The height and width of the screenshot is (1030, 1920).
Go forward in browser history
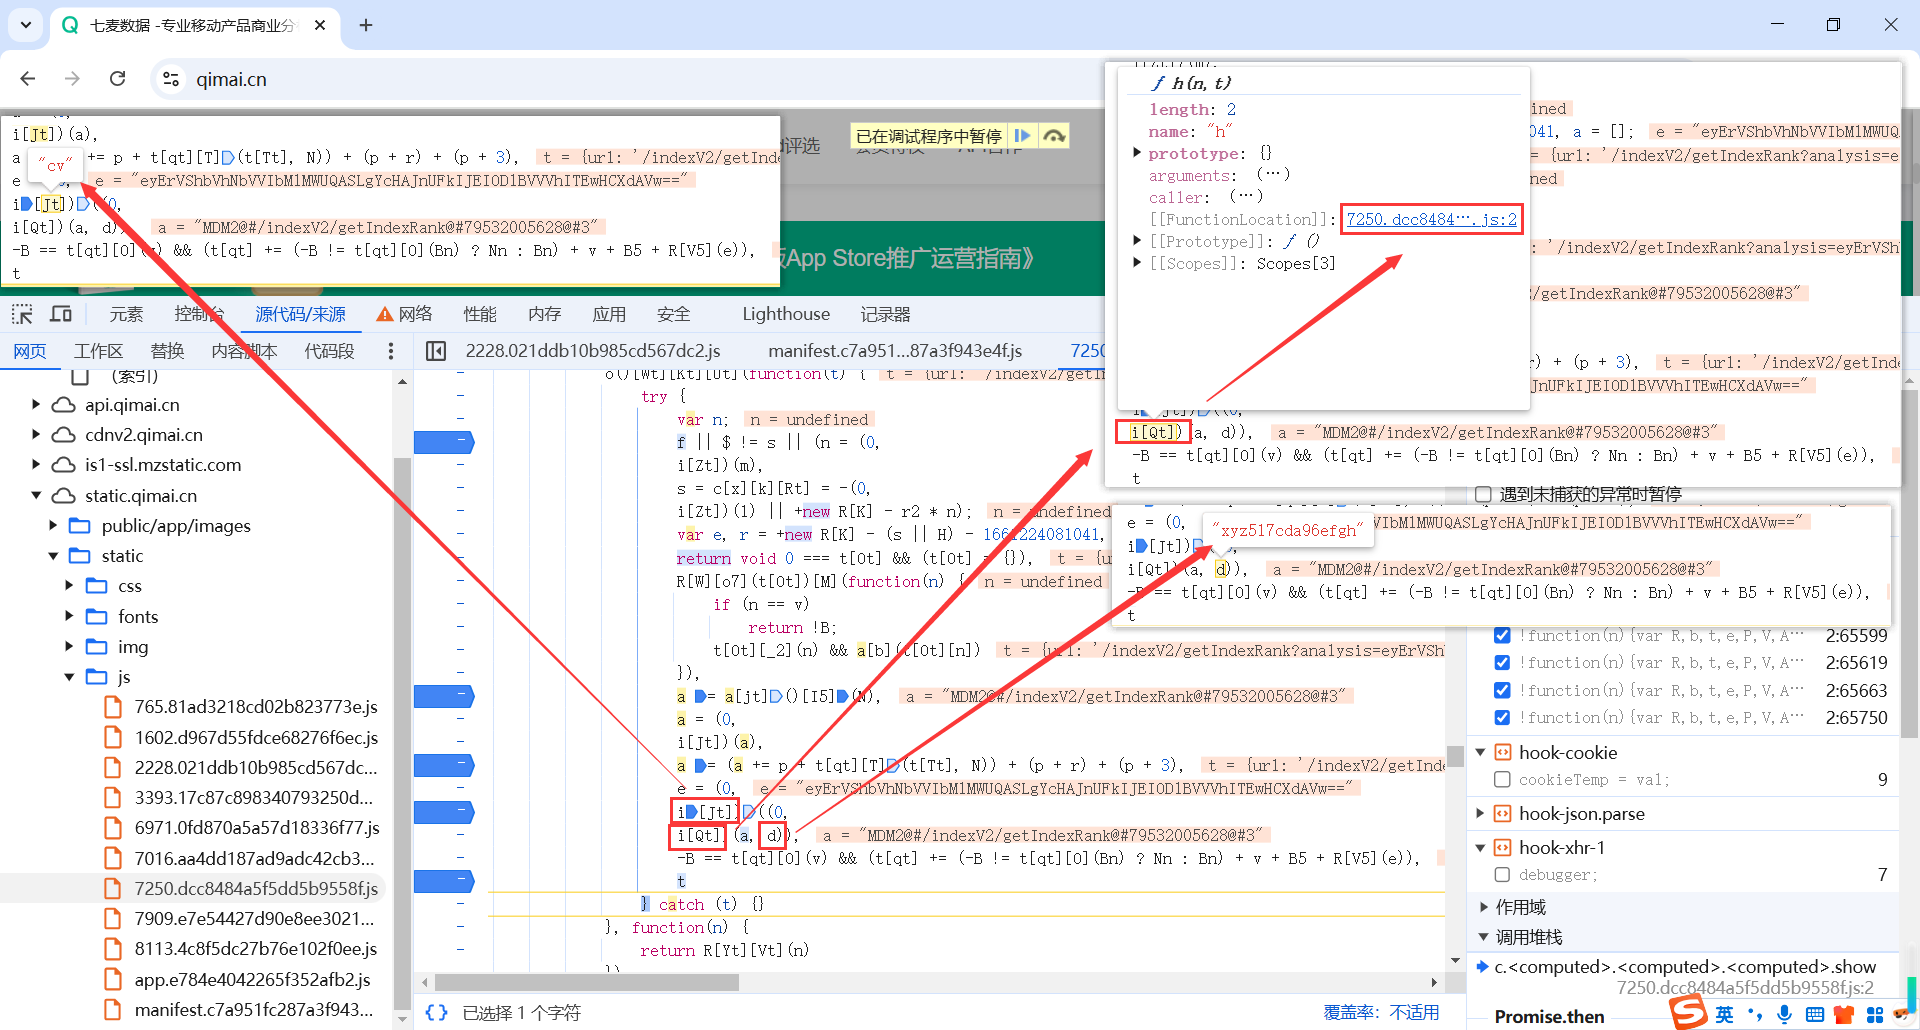tap(72, 79)
